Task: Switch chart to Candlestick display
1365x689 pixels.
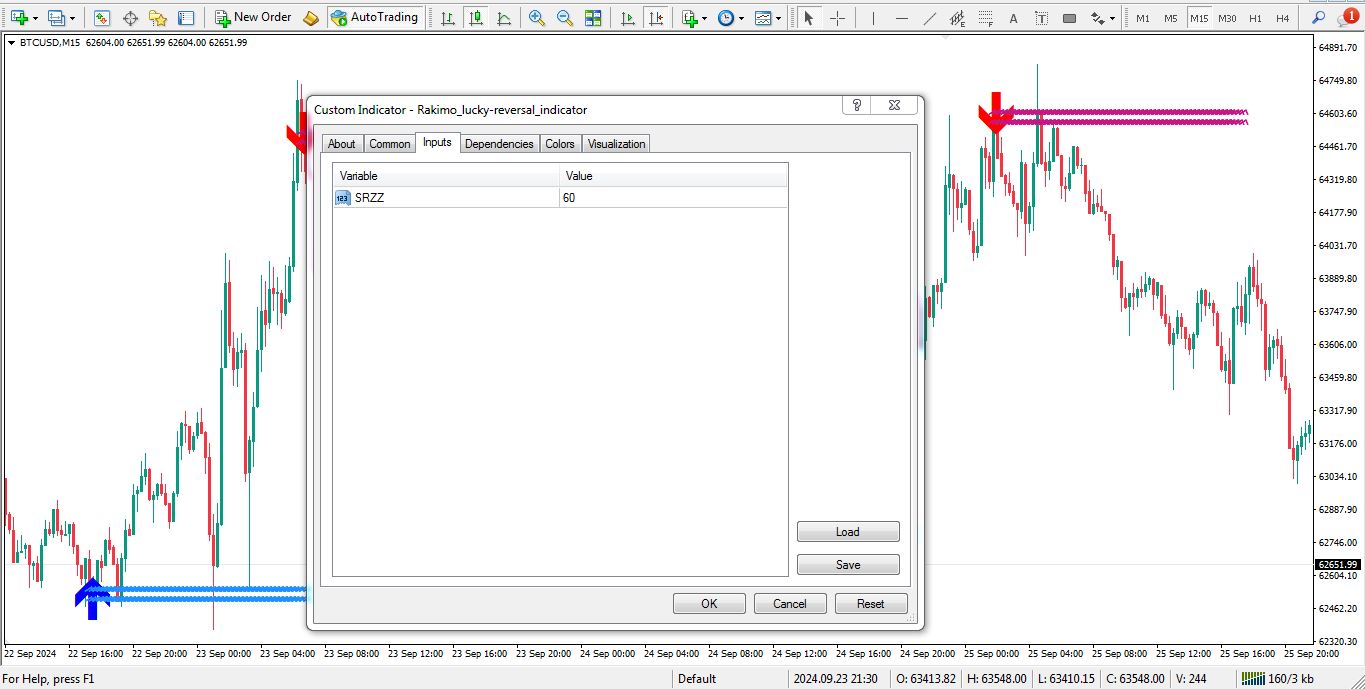Action: (x=476, y=17)
